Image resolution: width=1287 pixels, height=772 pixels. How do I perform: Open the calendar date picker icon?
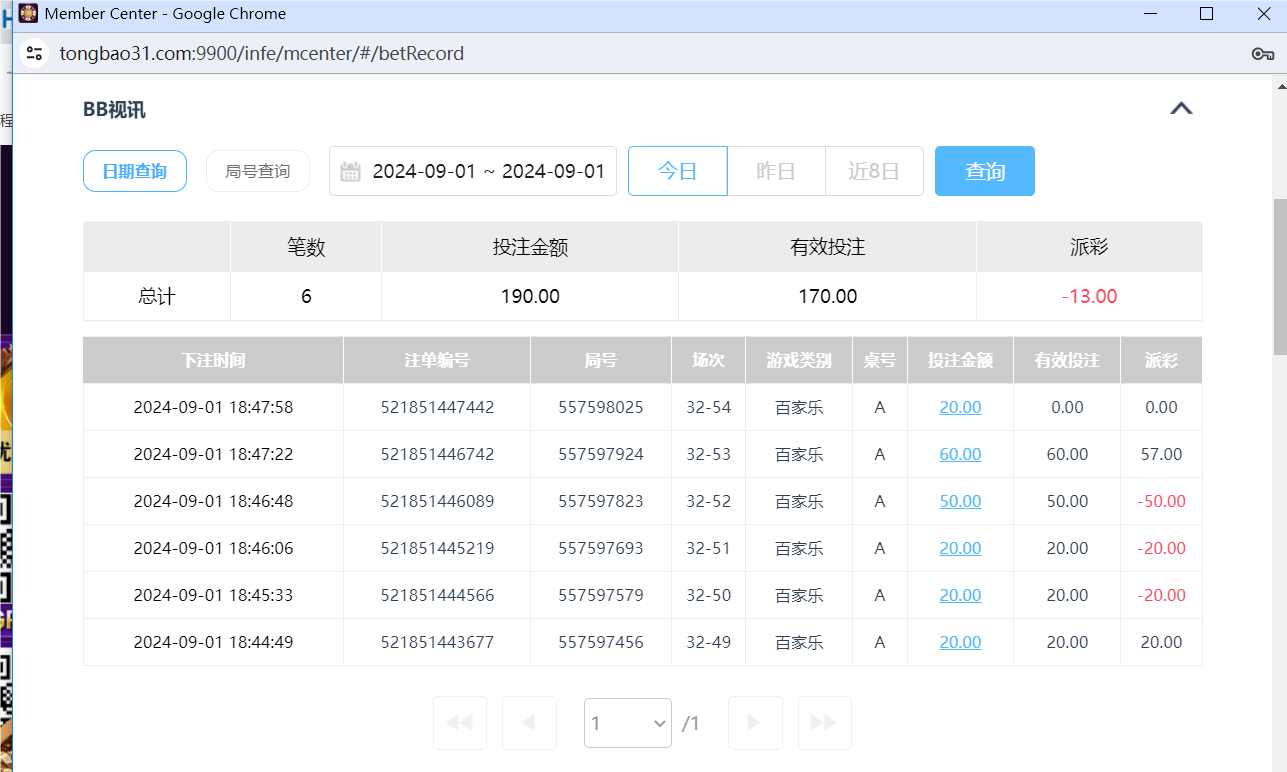tap(350, 171)
